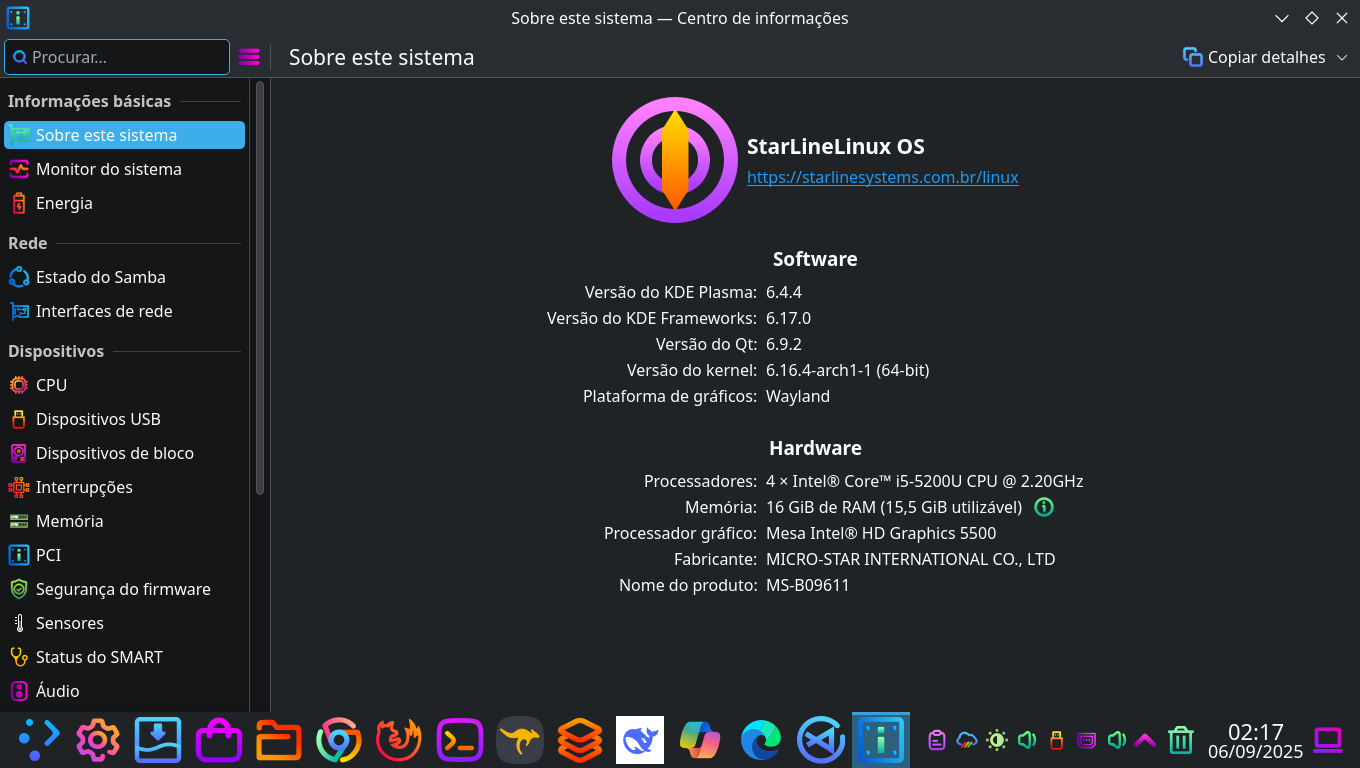Screen dimensions: 1360x768
Task: Open the Trash from the taskbar
Action: pyautogui.click(x=1181, y=740)
